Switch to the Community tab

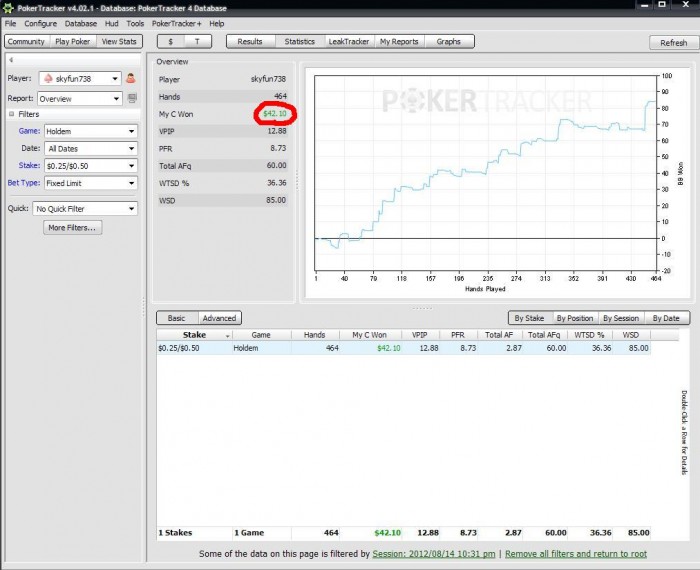[x=26, y=42]
